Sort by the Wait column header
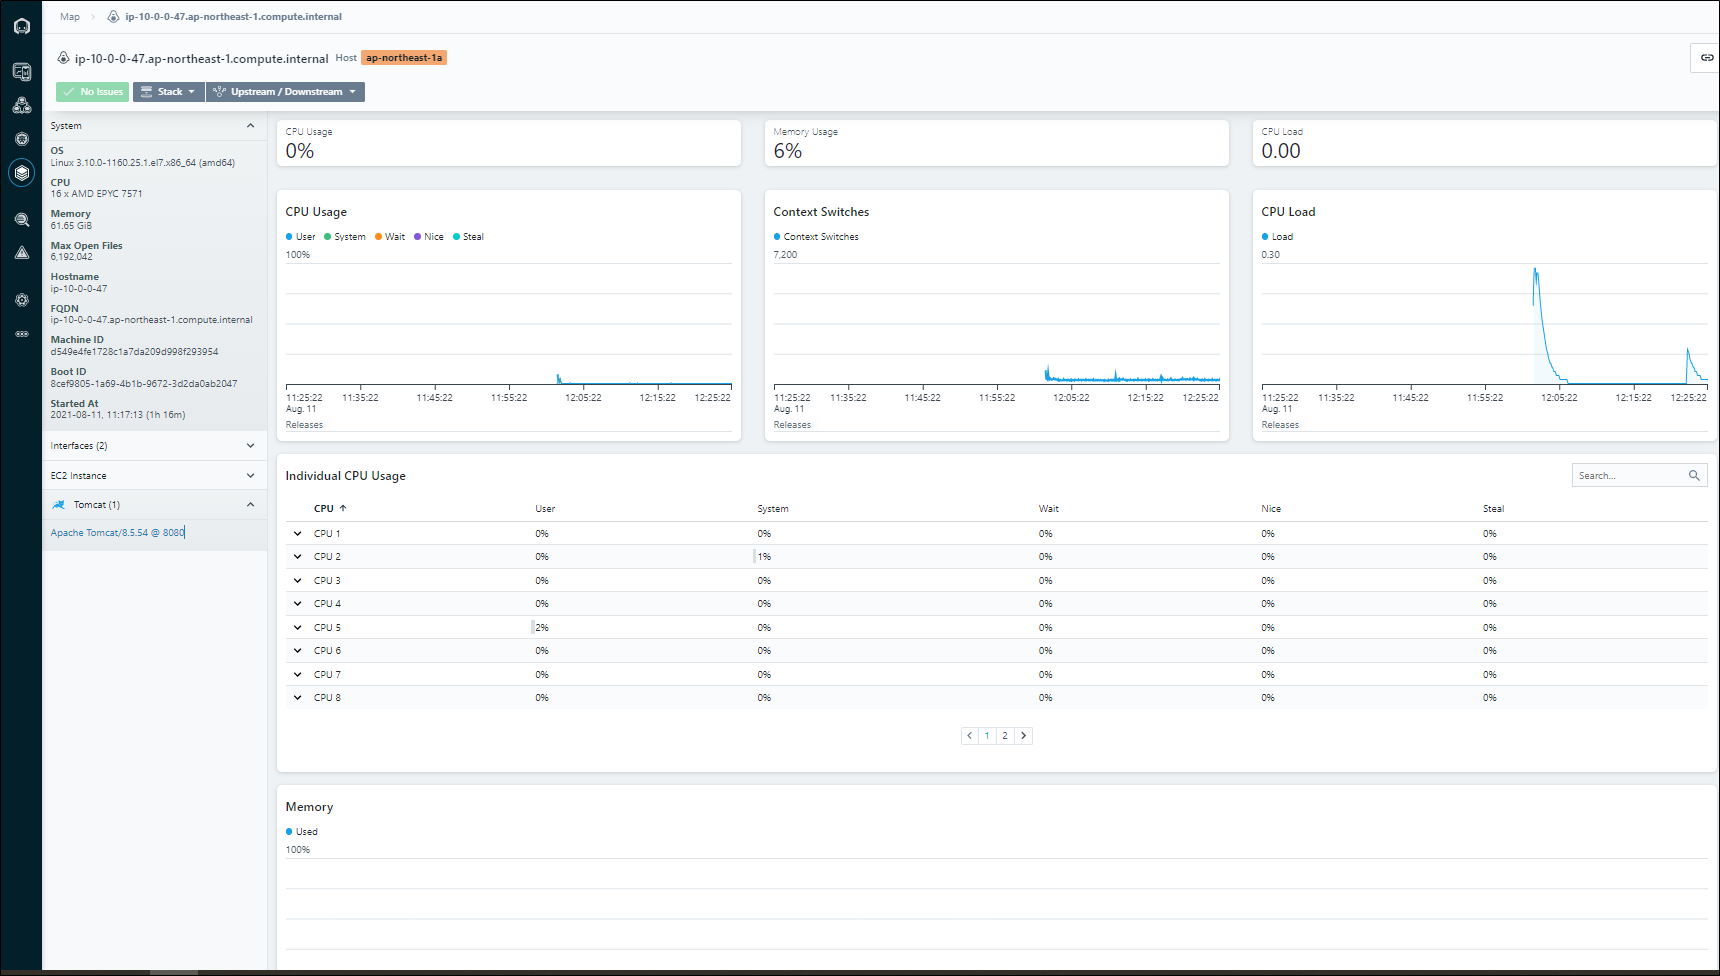 [1048, 509]
